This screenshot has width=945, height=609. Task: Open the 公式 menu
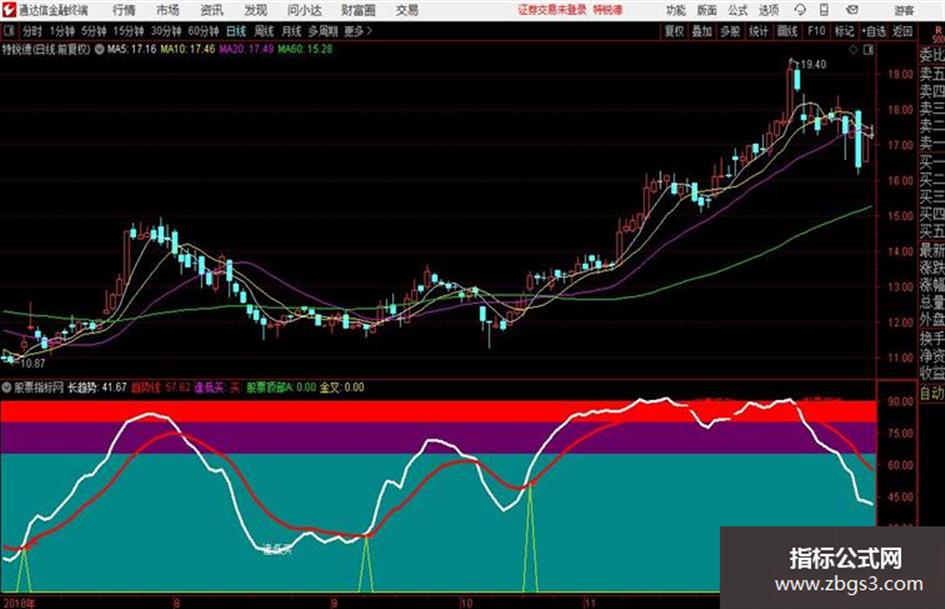click(738, 10)
